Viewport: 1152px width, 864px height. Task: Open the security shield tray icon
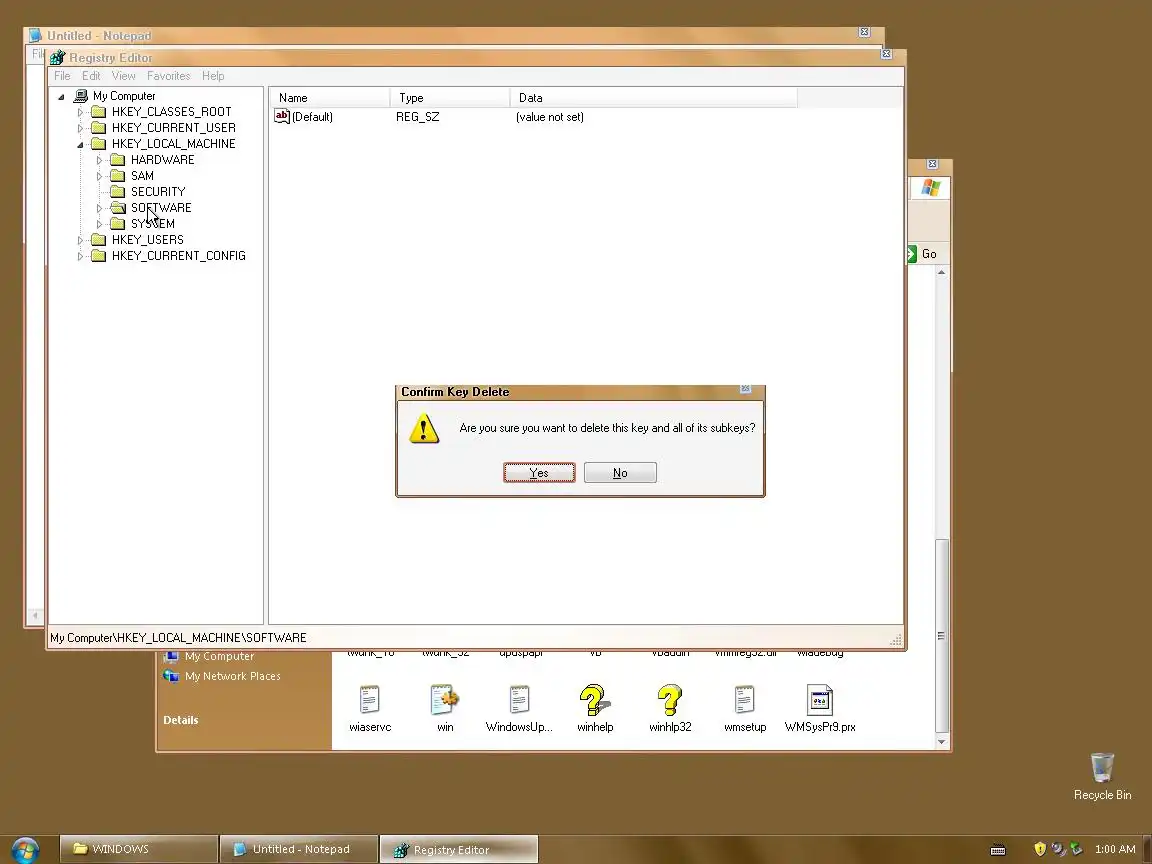click(x=1040, y=849)
